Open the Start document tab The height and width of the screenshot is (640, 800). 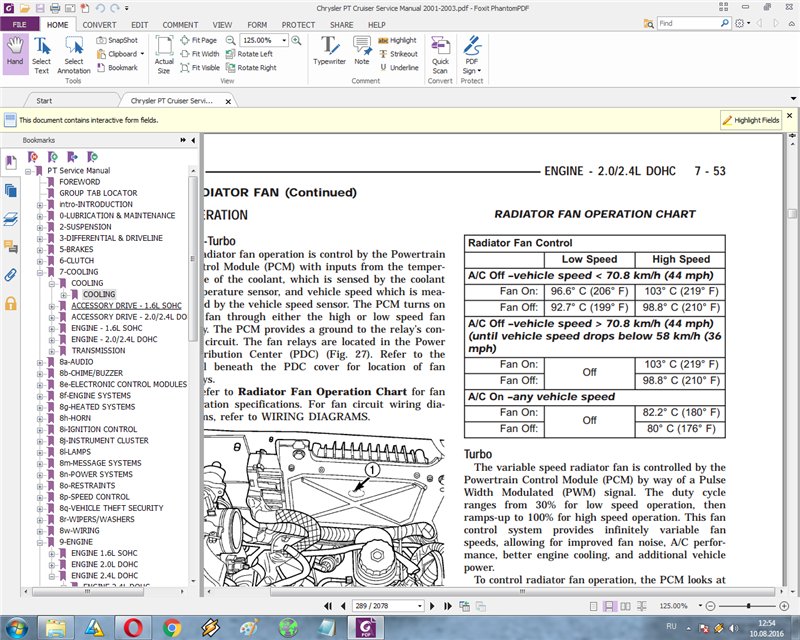tap(44, 101)
